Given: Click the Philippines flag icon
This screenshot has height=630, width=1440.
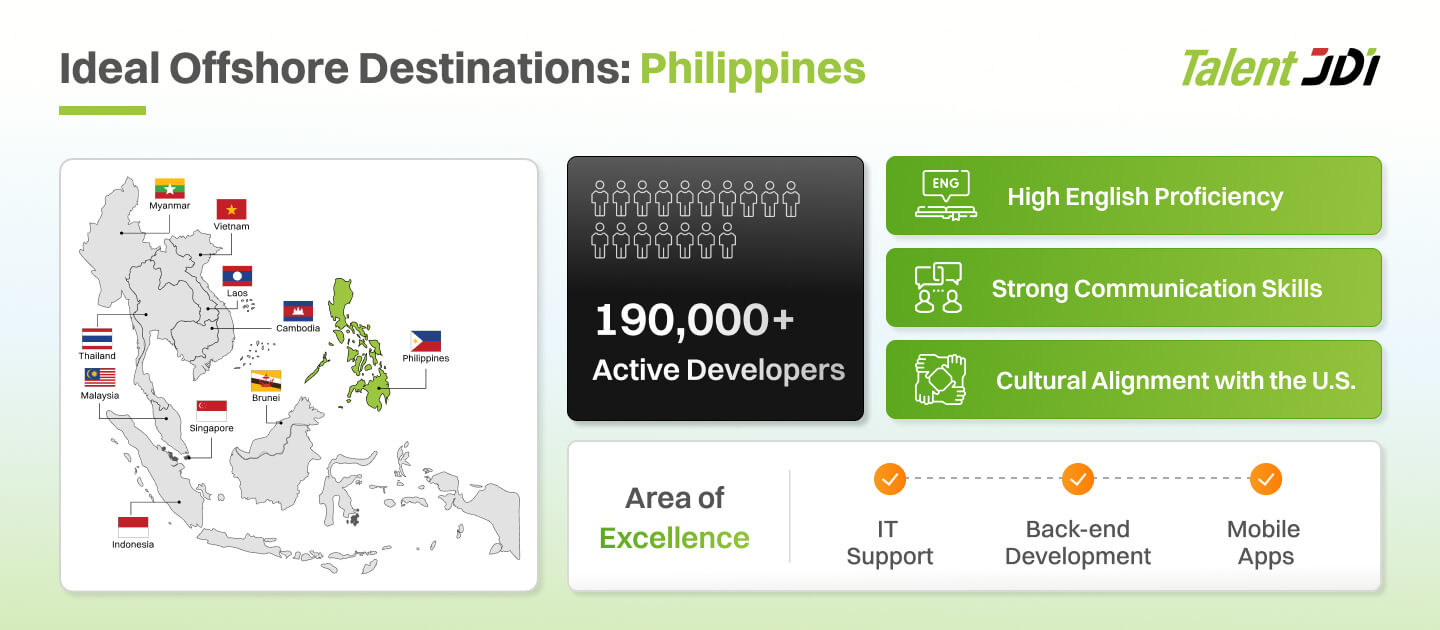Looking at the screenshot, I should 426,341.
